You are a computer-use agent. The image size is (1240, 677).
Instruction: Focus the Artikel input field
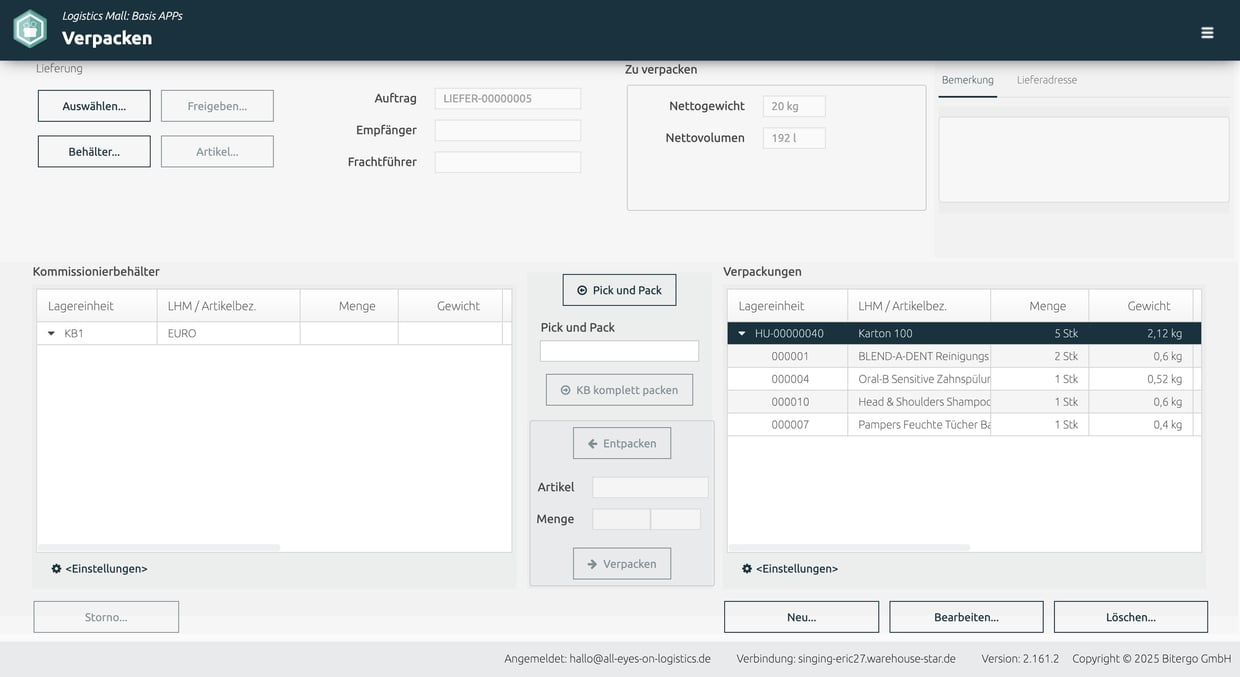[x=650, y=487]
